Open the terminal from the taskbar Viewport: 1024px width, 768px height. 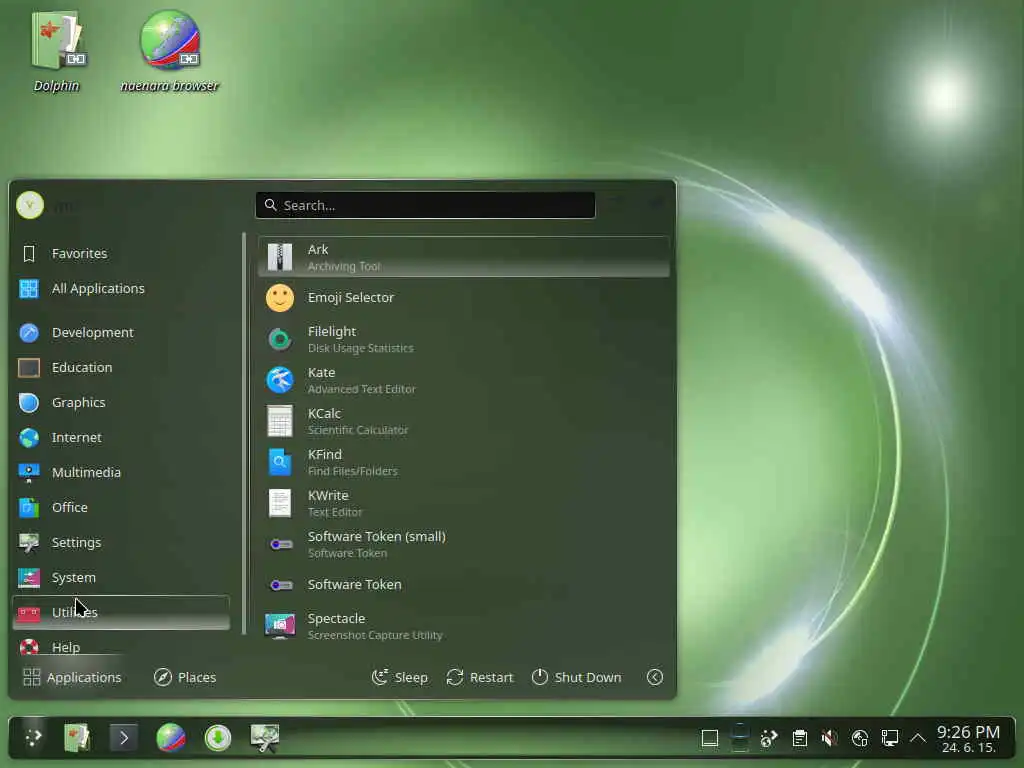[x=123, y=738]
